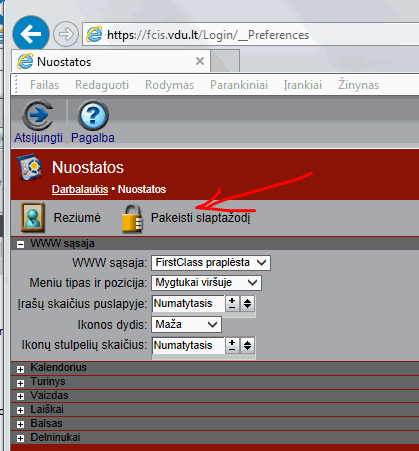Open the Failas menu
The height and width of the screenshot is (451, 419).
[x=44, y=85]
